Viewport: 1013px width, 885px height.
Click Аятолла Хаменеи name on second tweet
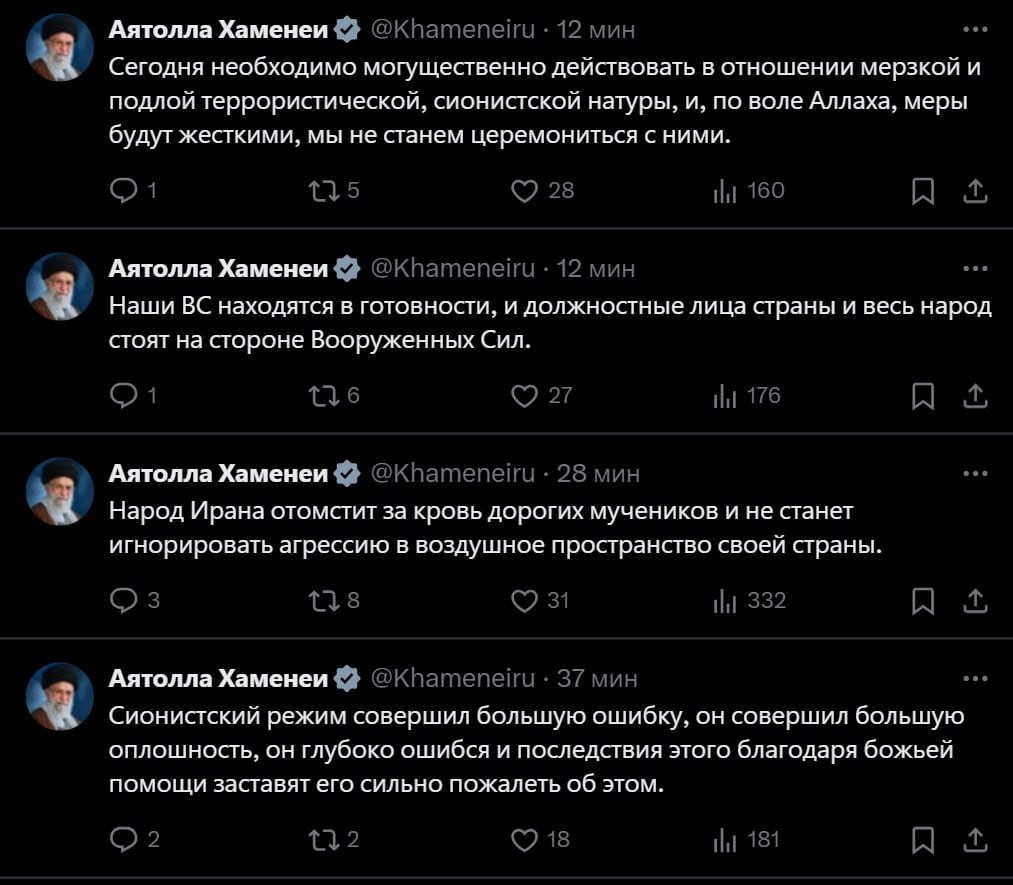click(218, 268)
